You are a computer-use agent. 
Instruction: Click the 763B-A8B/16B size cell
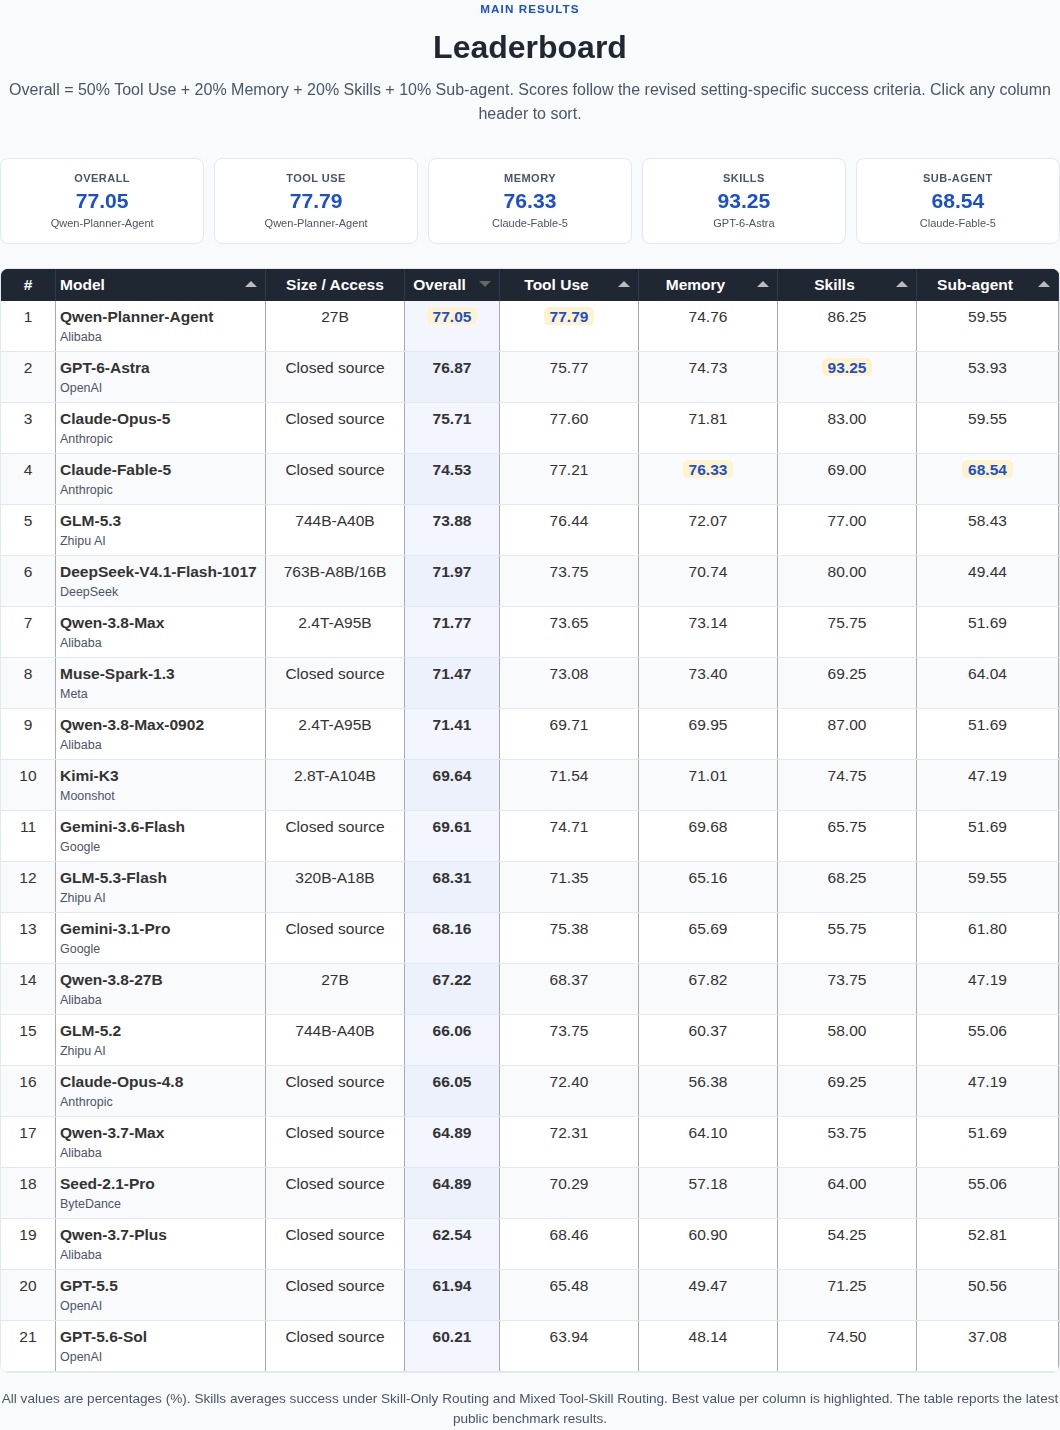click(335, 572)
